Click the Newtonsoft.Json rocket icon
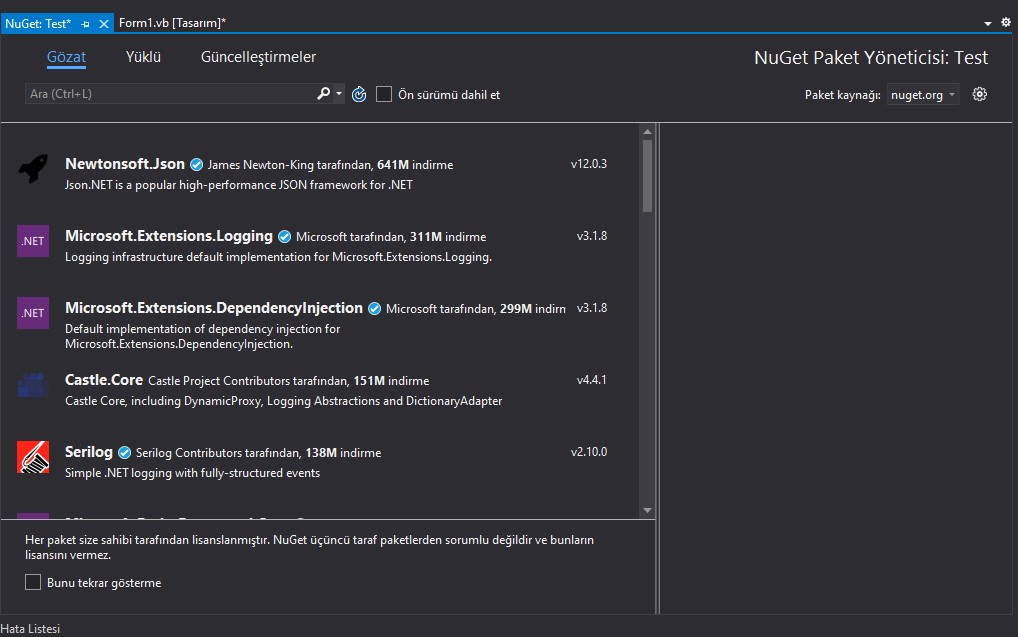 pos(33,169)
